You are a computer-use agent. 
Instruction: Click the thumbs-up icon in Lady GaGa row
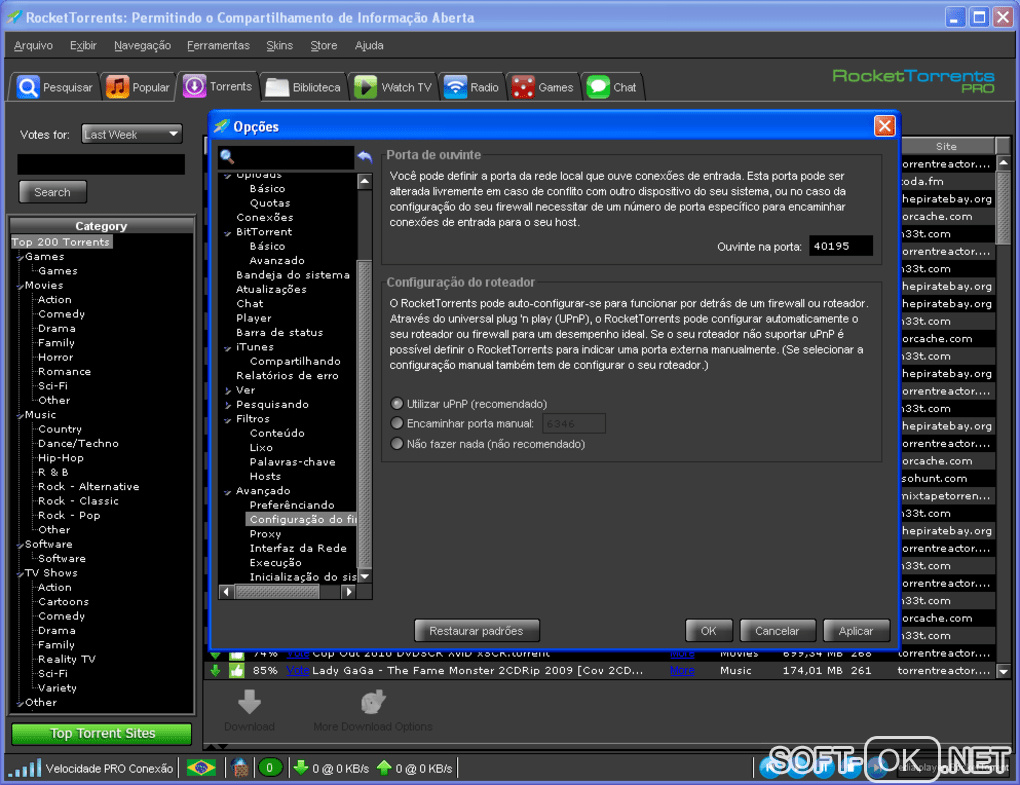pyautogui.click(x=237, y=671)
